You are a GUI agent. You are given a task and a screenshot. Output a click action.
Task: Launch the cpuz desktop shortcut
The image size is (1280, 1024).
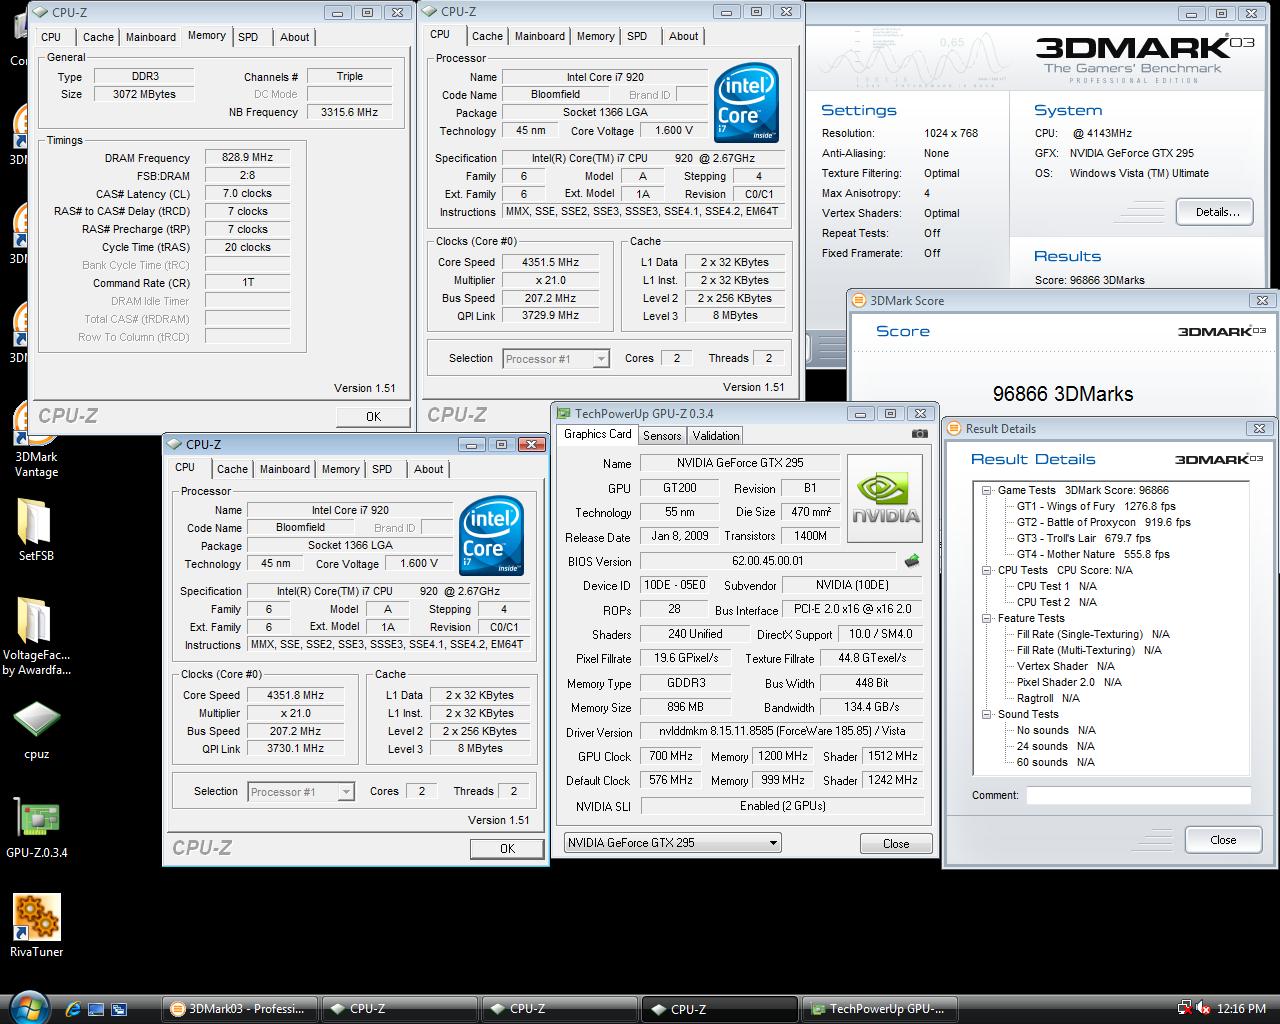pyautogui.click(x=36, y=728)
